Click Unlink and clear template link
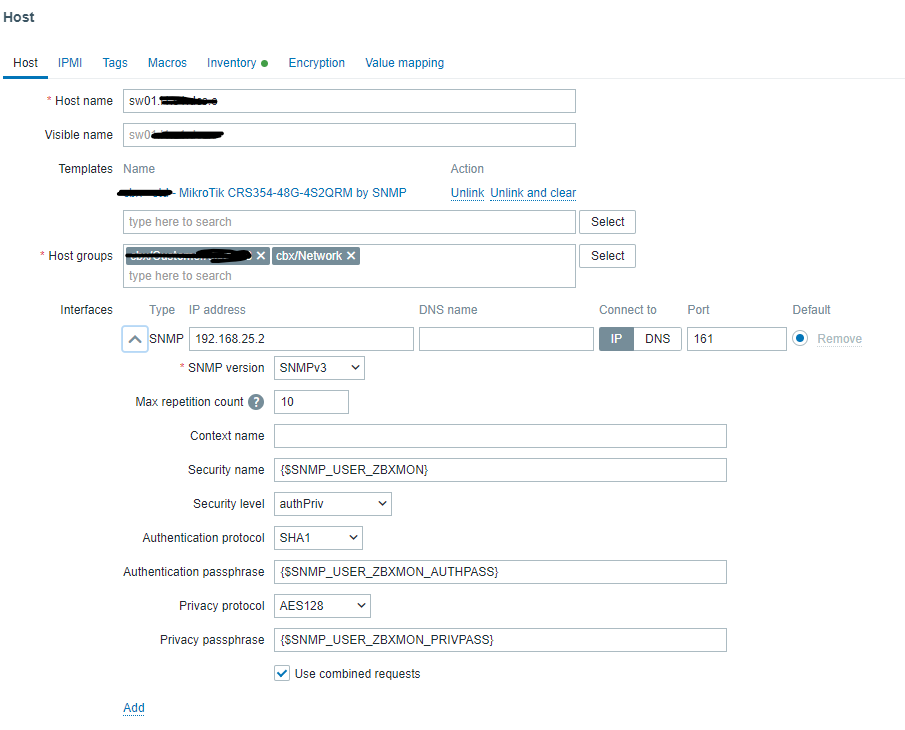Screen dimensions: 905x730 (533, 193)
